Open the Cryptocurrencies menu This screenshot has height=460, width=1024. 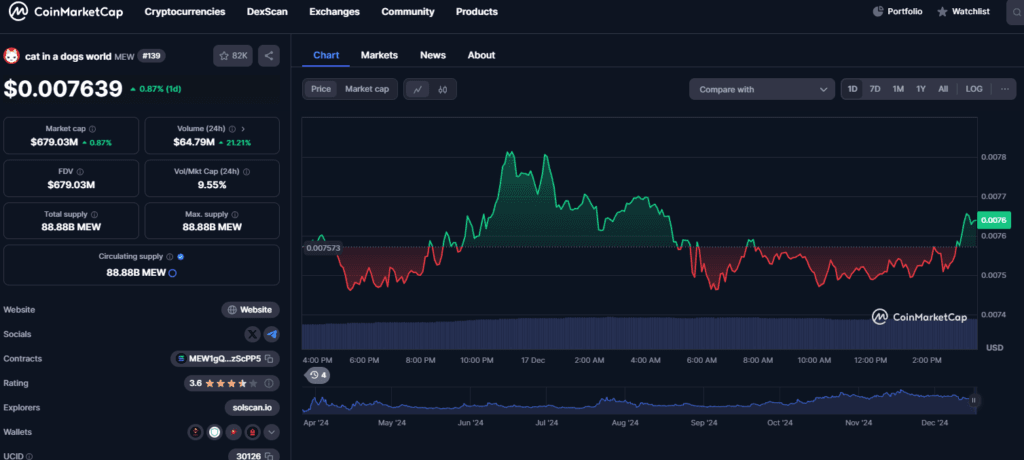[x=185, y=12]
